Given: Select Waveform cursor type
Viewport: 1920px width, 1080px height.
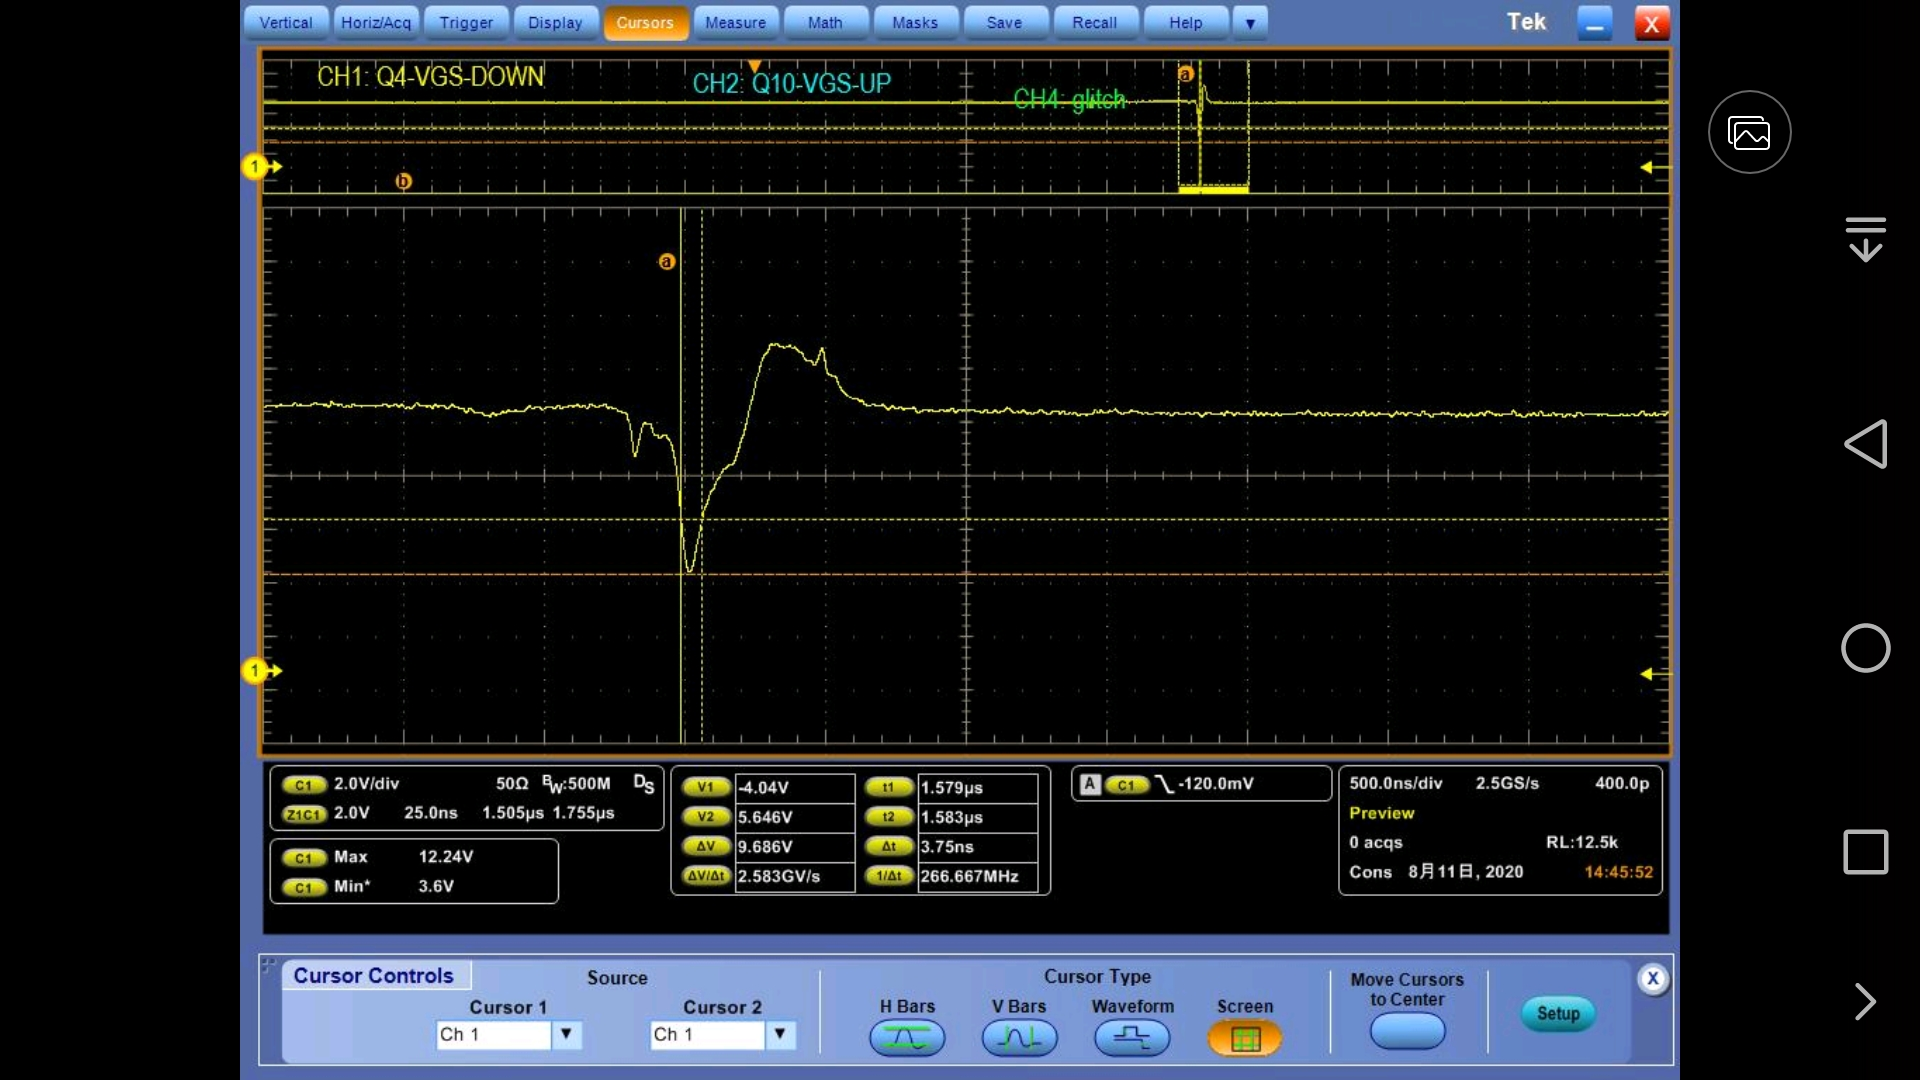Looking at the screenshot, I should coord(1132,1038).
